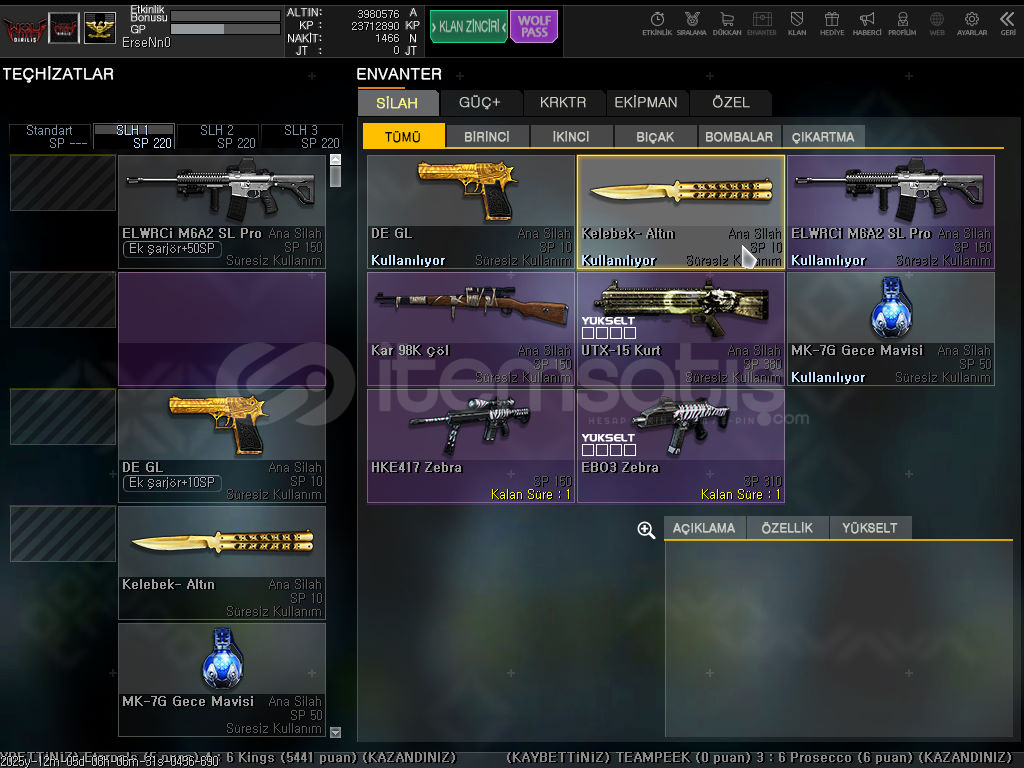
Task: Show only BIÇAK weapons filter
Action: coord(654,137)
